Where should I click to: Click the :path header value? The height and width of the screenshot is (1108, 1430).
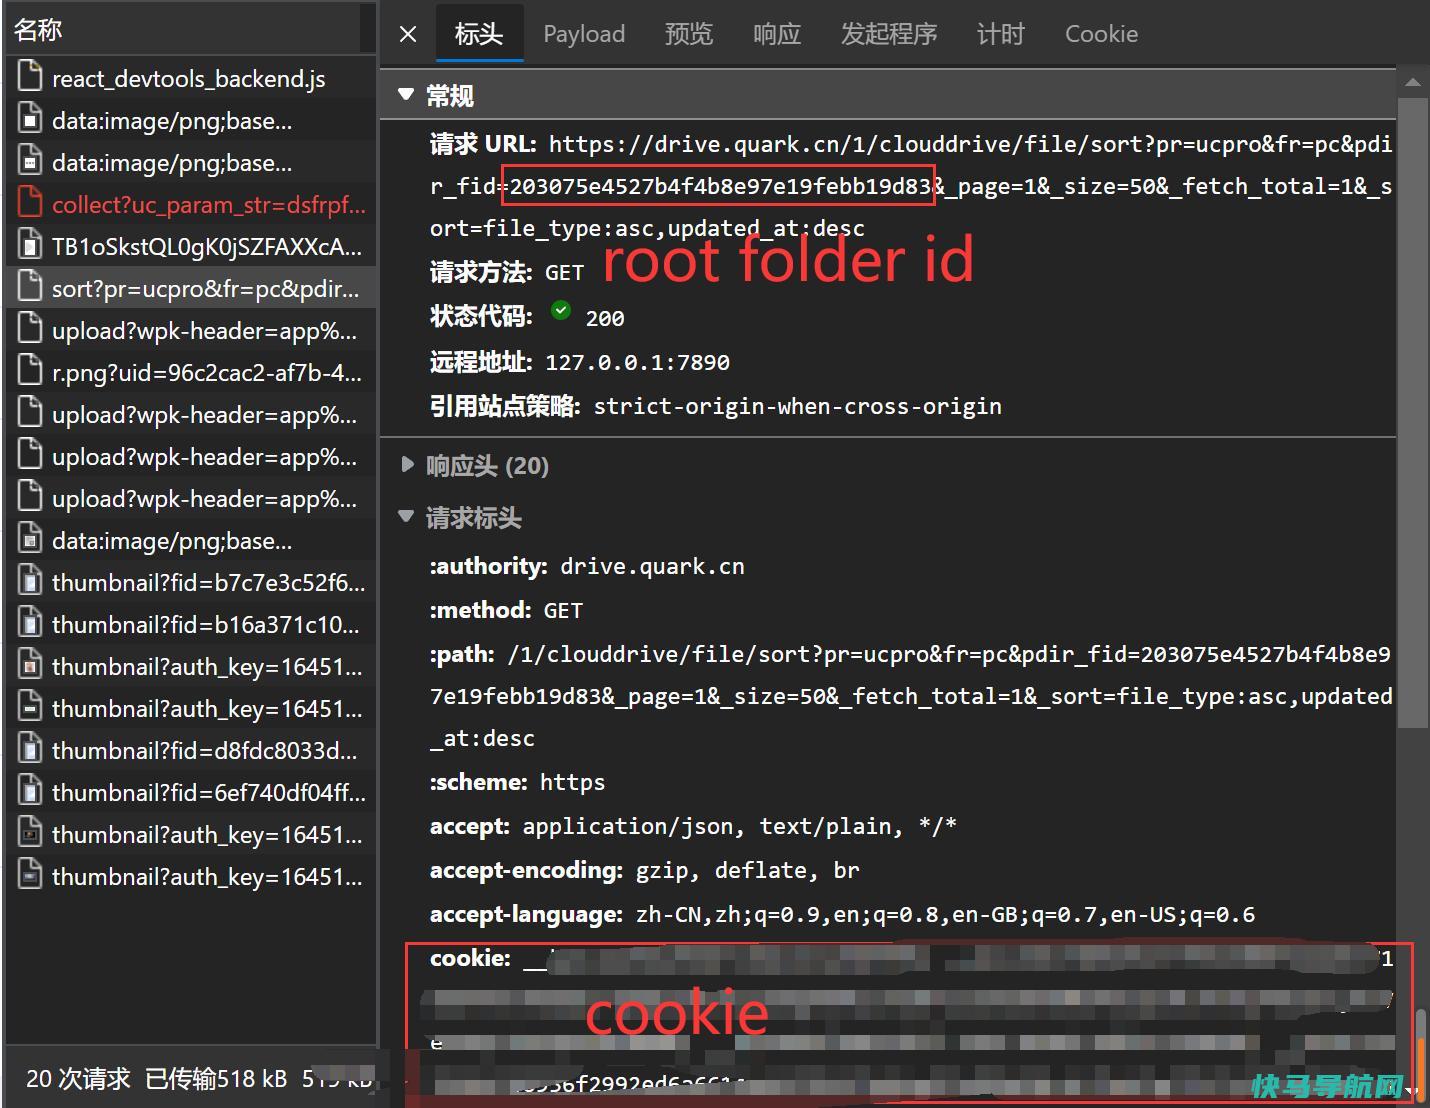(911, 696)
